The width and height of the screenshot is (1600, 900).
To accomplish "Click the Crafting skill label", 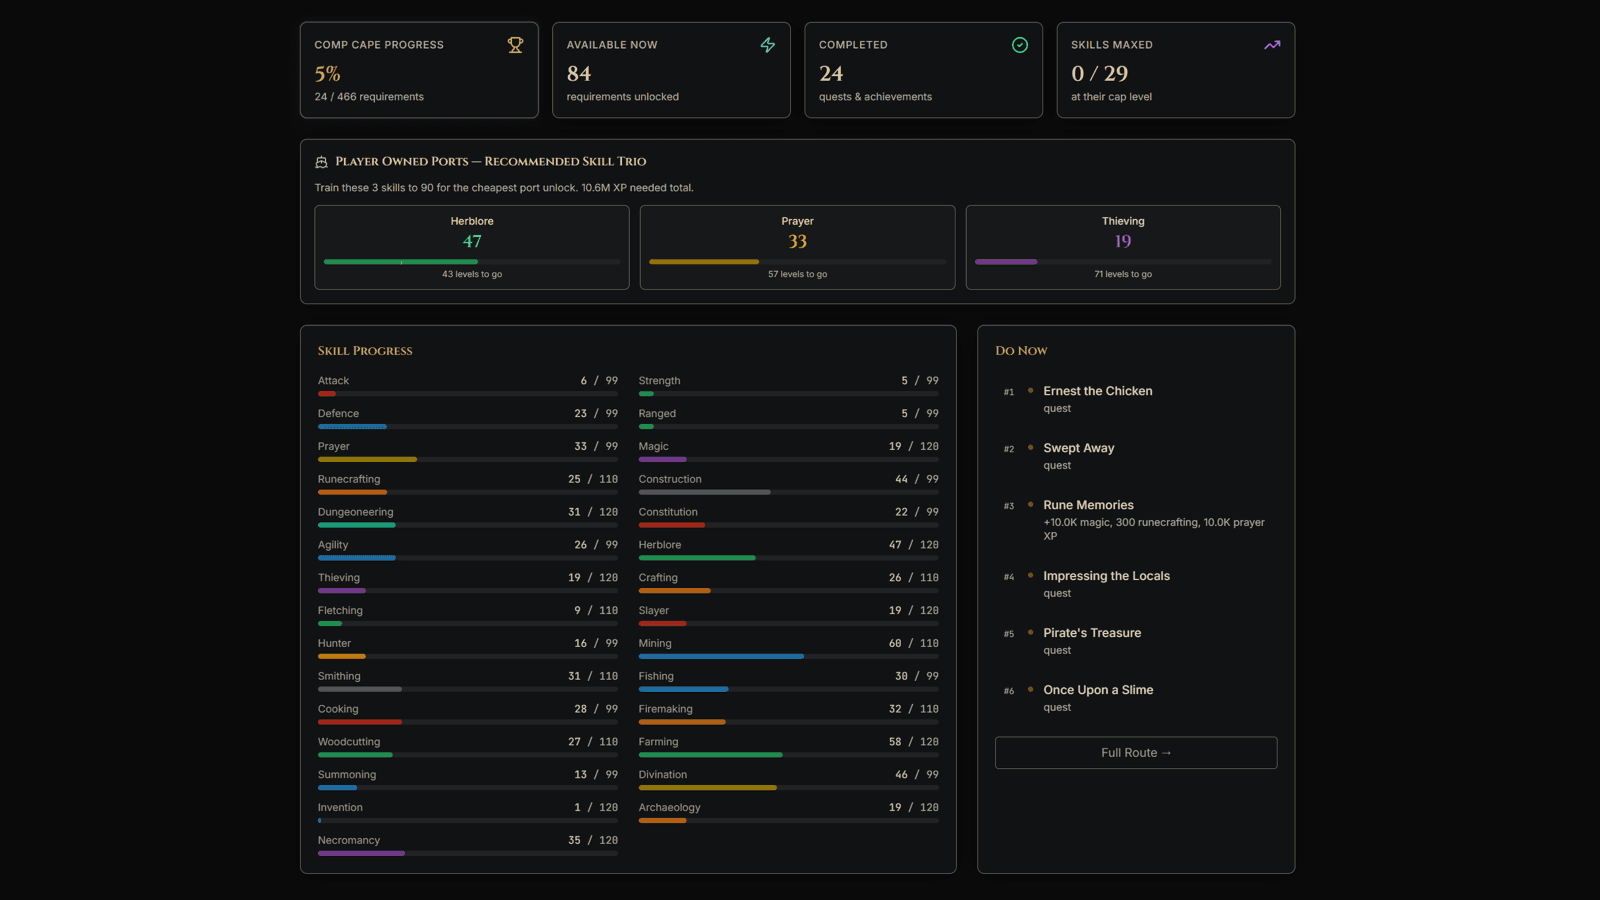I will pos(658,578).
